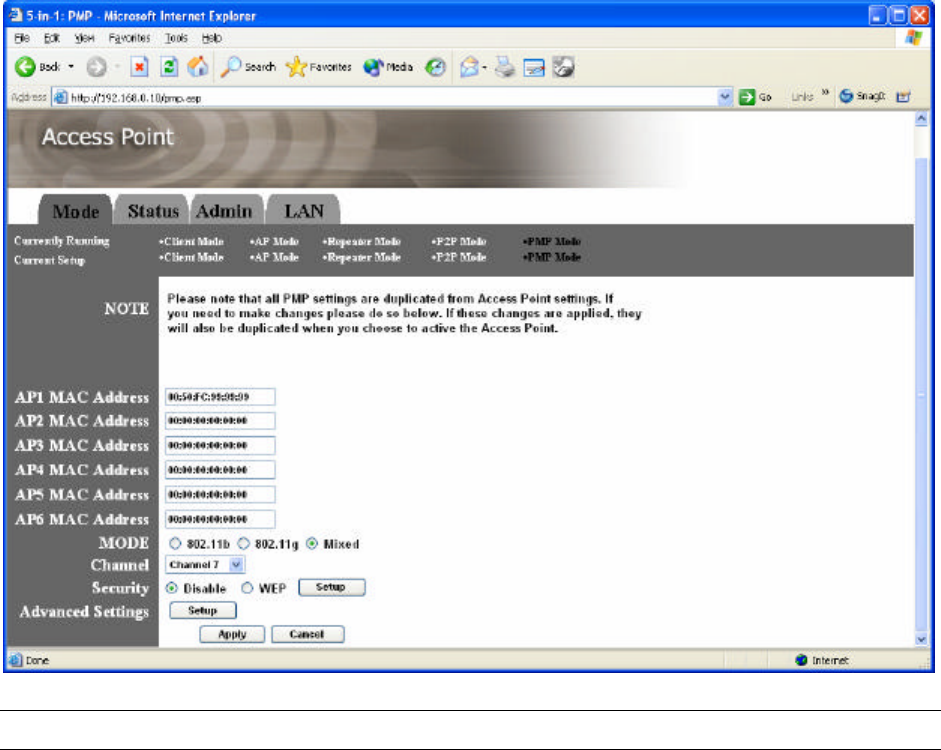Click Current Setup PMP Mode link

pyautogui.click(x=552, y=257)
